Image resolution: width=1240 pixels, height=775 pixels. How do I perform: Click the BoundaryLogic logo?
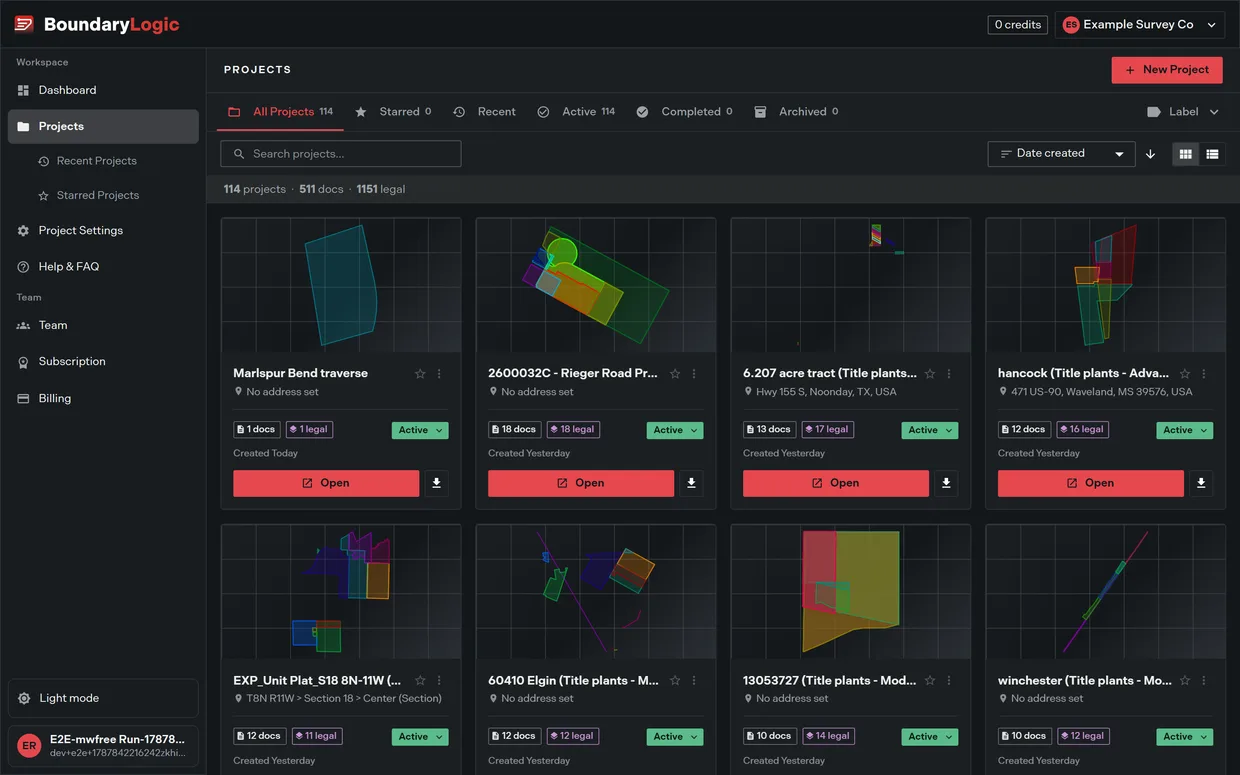click(x=97, y=25)
